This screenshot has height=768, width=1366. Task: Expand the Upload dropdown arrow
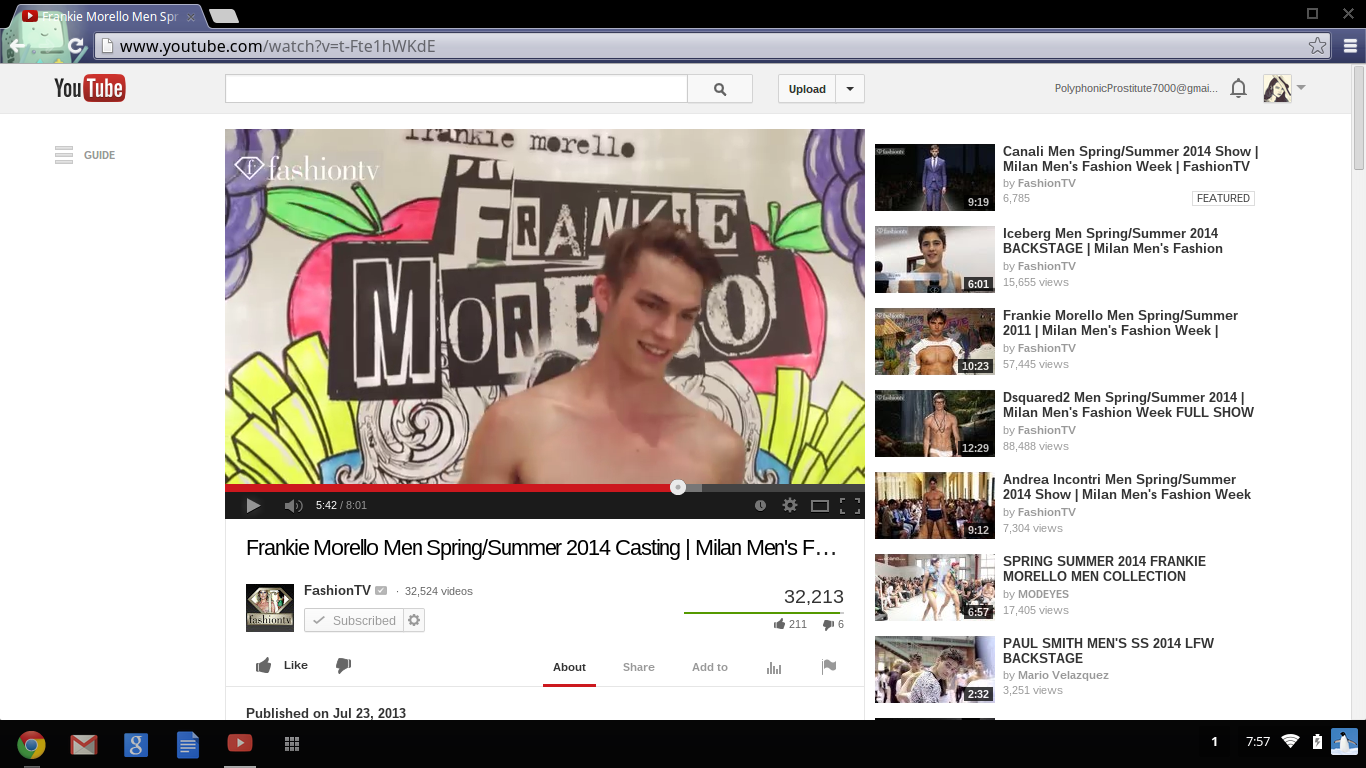(850, 89)
